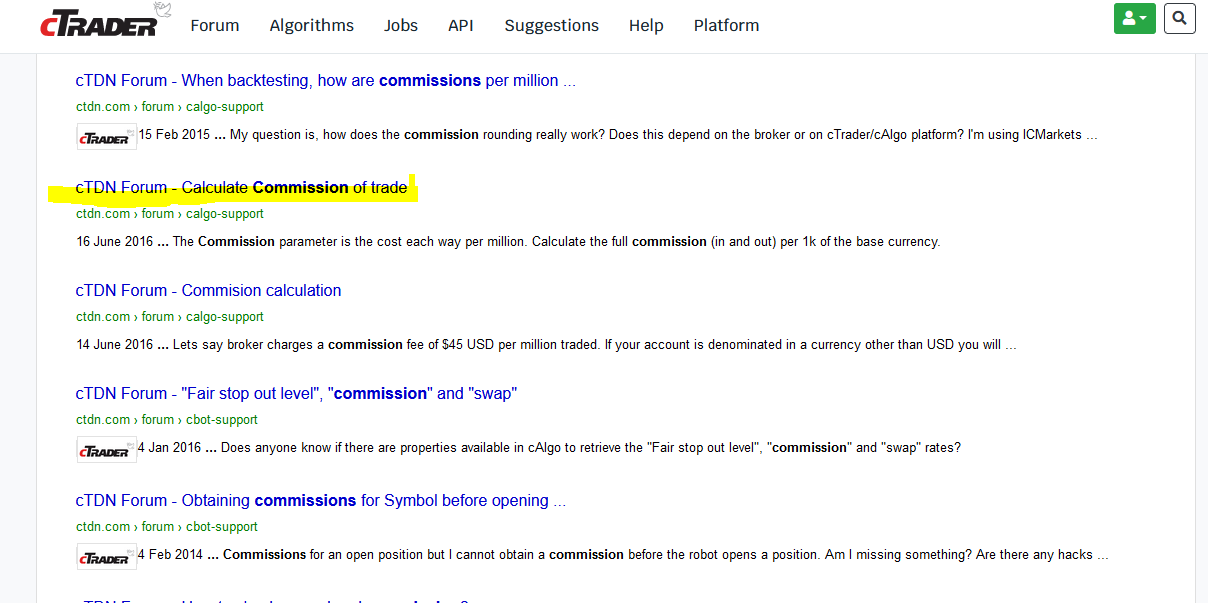Click the URL under 'When backtesting' result
This screenshot has width=1208, height=603.
(x=170, y=107)
